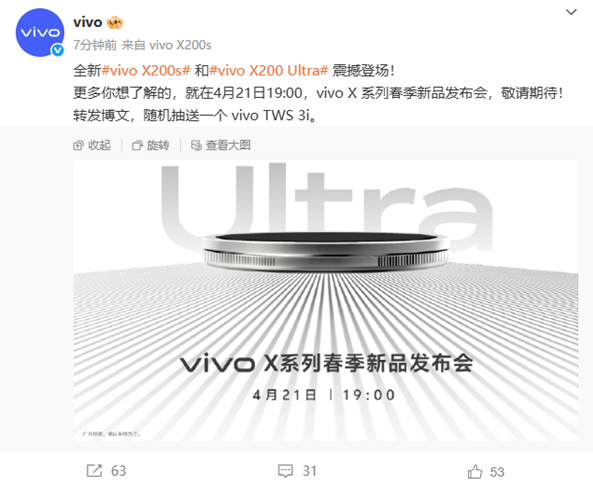Open the #vivo X200 Ultra# hashtag
Screen dimensions: 593x483
pyautogui.click(x=269, y=70)
